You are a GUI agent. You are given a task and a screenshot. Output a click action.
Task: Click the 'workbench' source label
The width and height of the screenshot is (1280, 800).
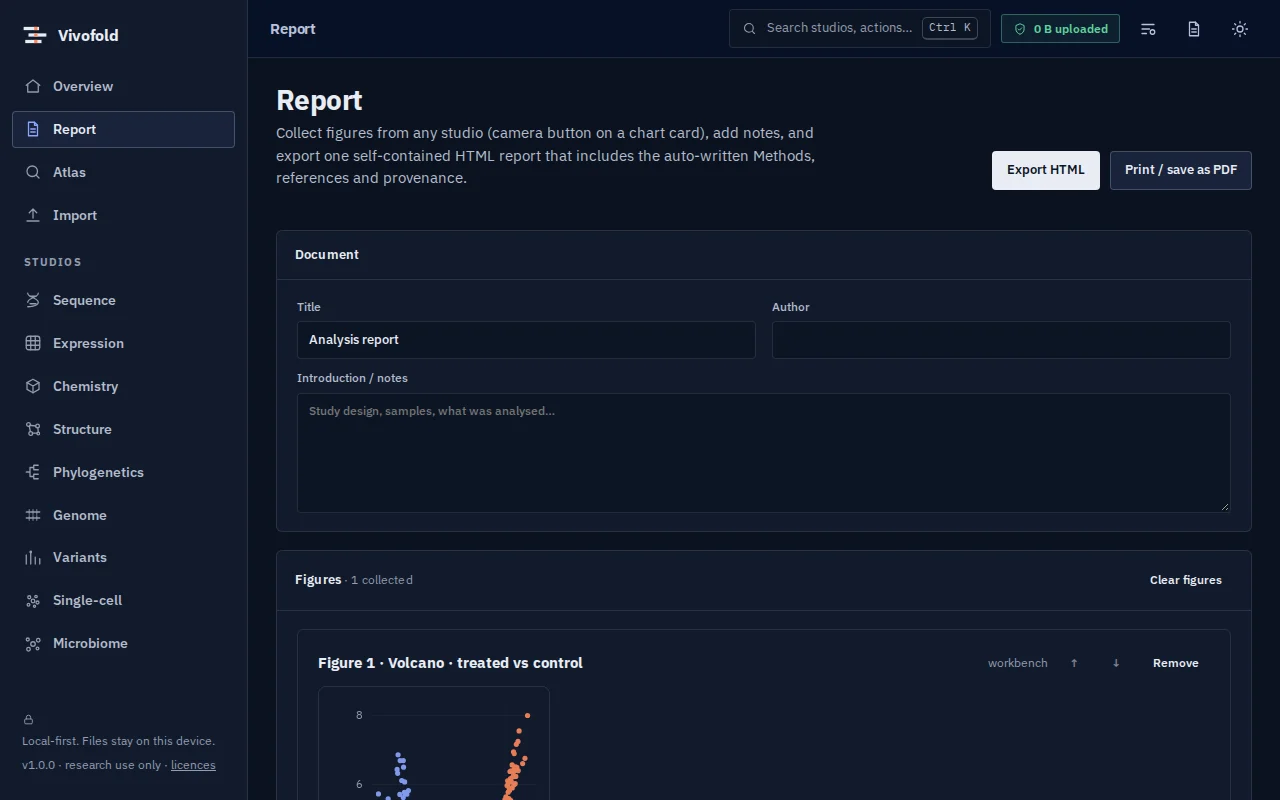click(1018, 663)
